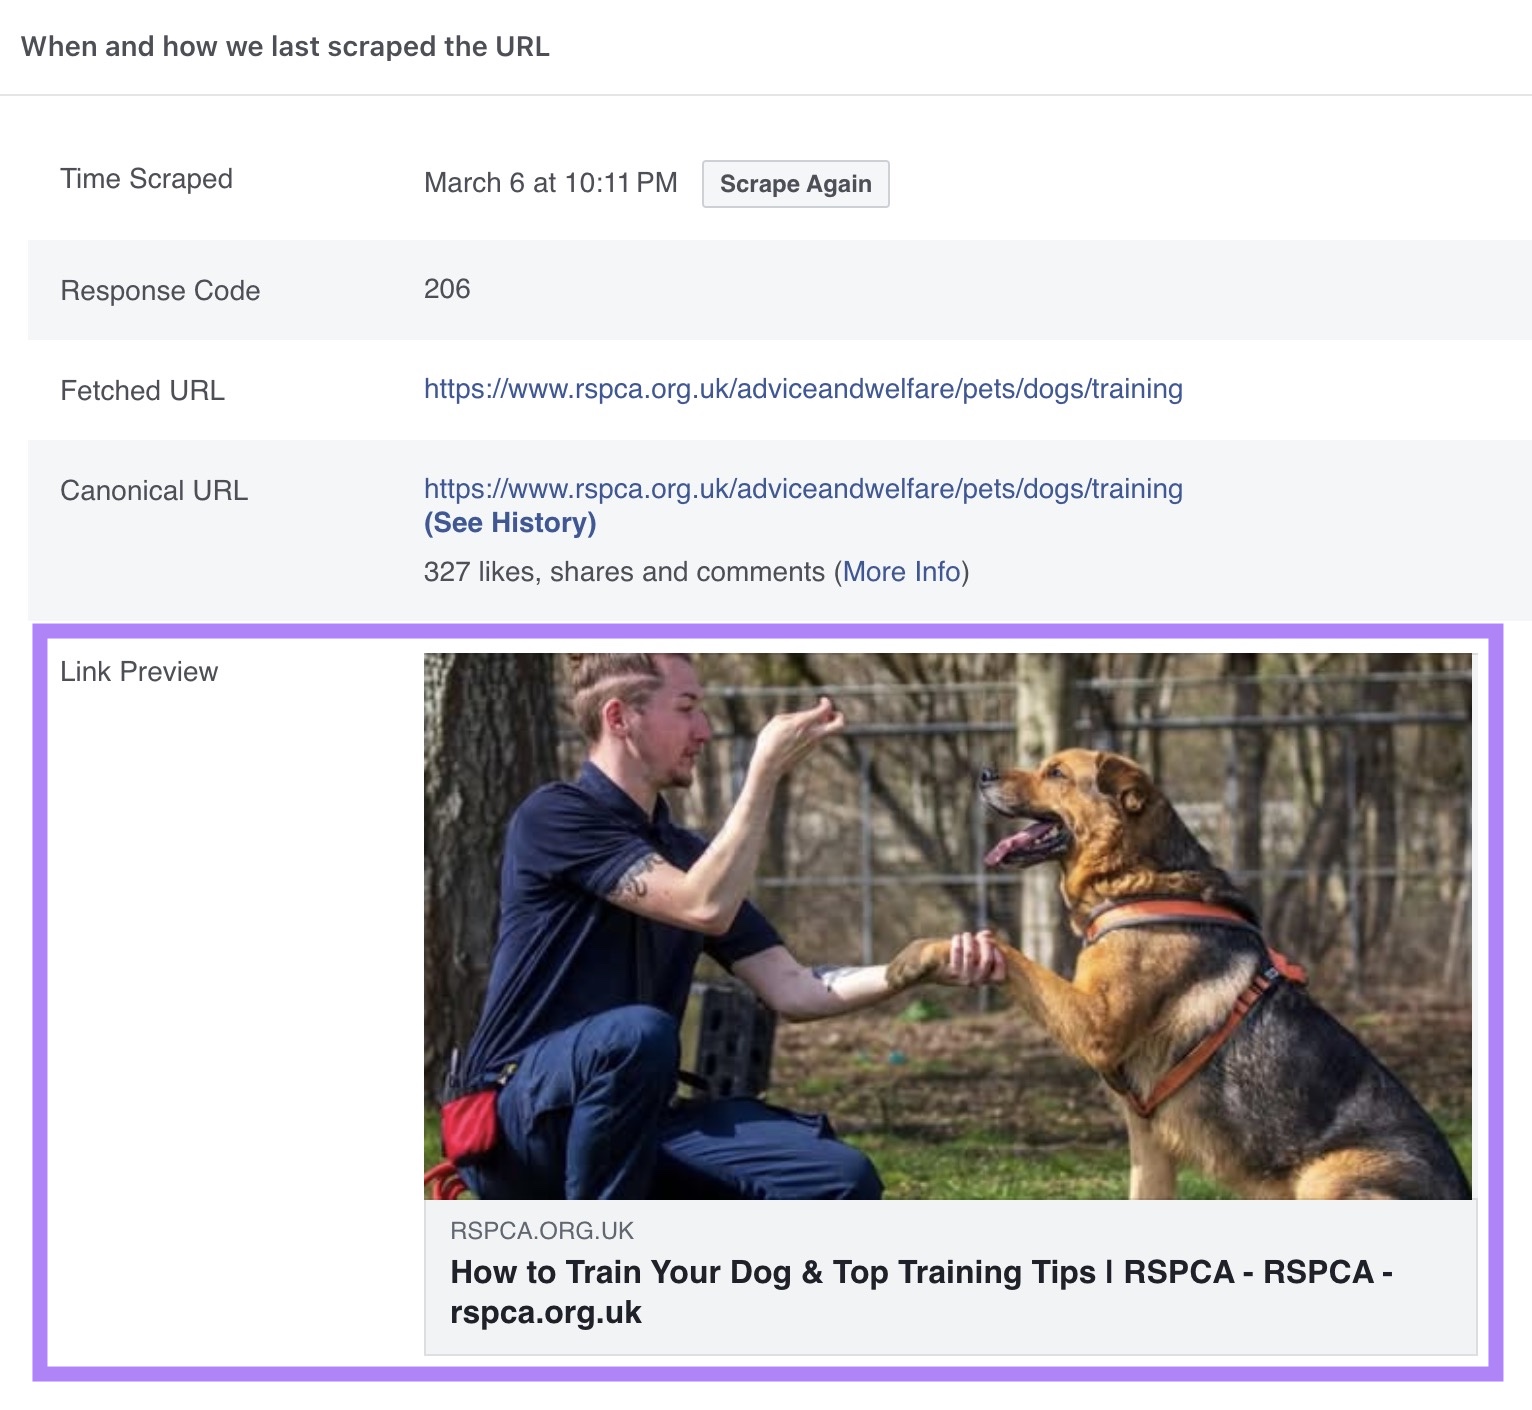Click the Time Scraped row label
Screen dimensions: 1532x1410
click(146, 179)
